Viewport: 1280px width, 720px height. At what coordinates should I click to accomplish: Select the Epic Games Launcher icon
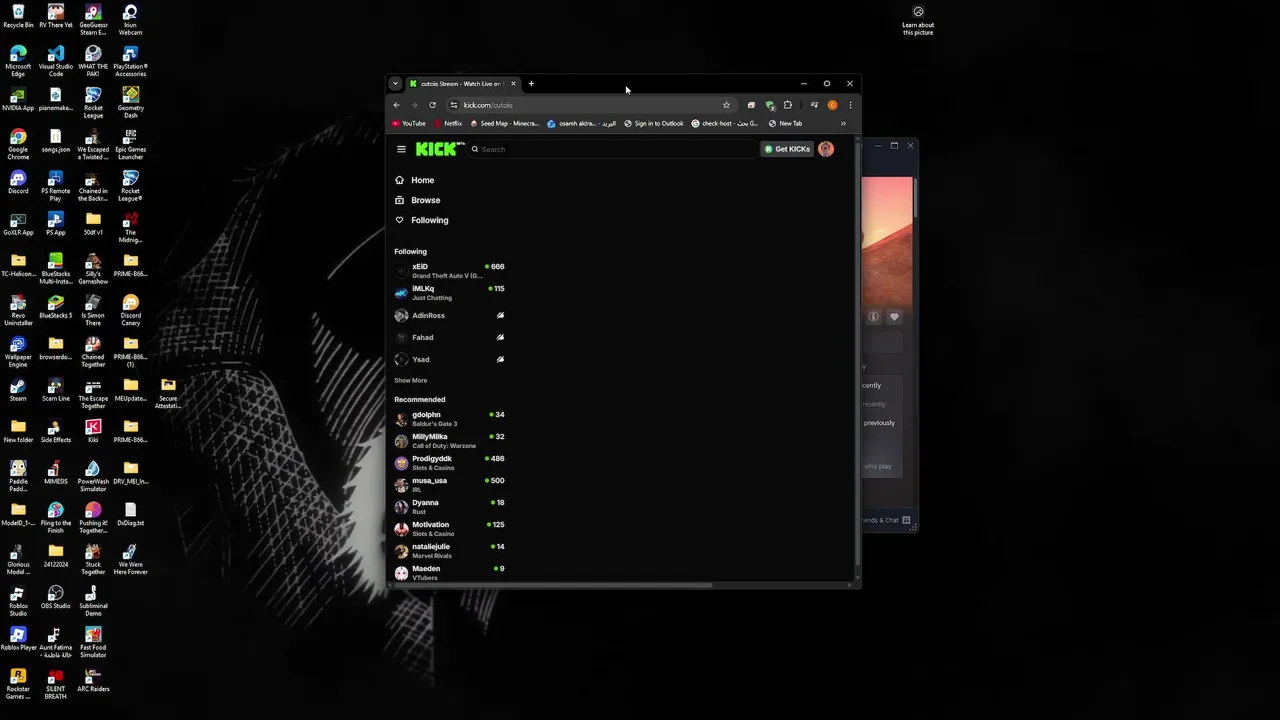click(130, 145)
